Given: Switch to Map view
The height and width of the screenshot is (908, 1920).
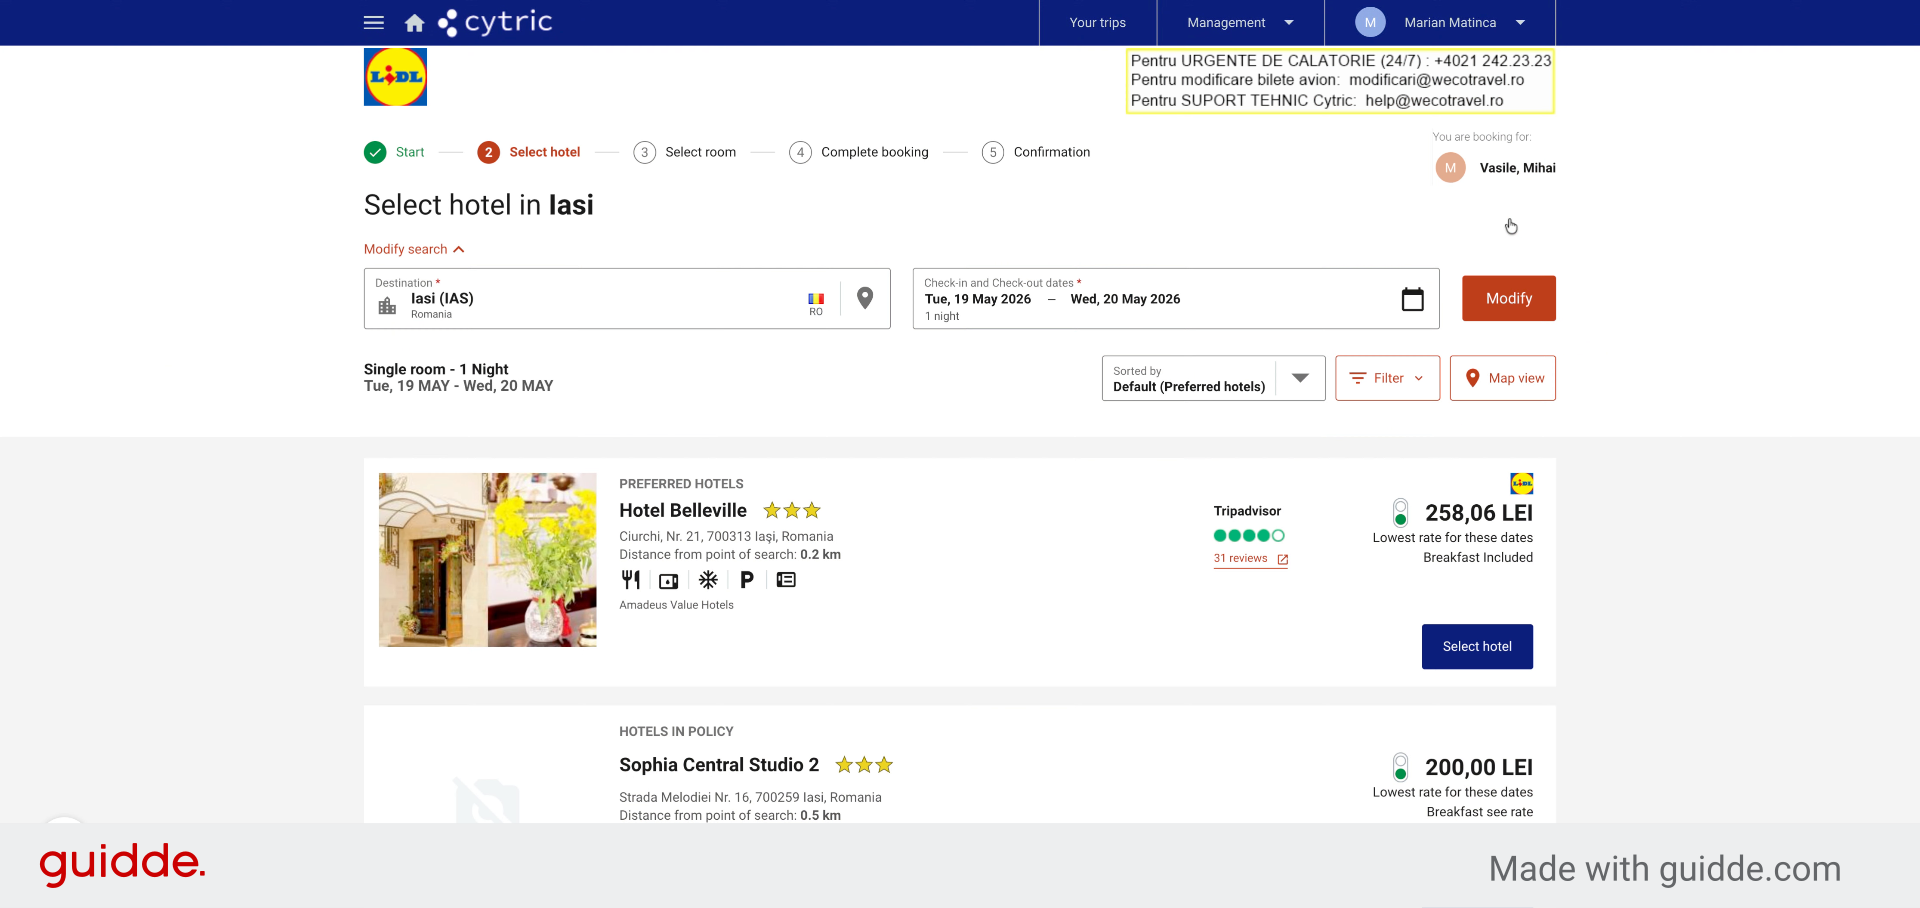Looking at the screenshot, I should pyautogui.click(x=1503, y=378).
